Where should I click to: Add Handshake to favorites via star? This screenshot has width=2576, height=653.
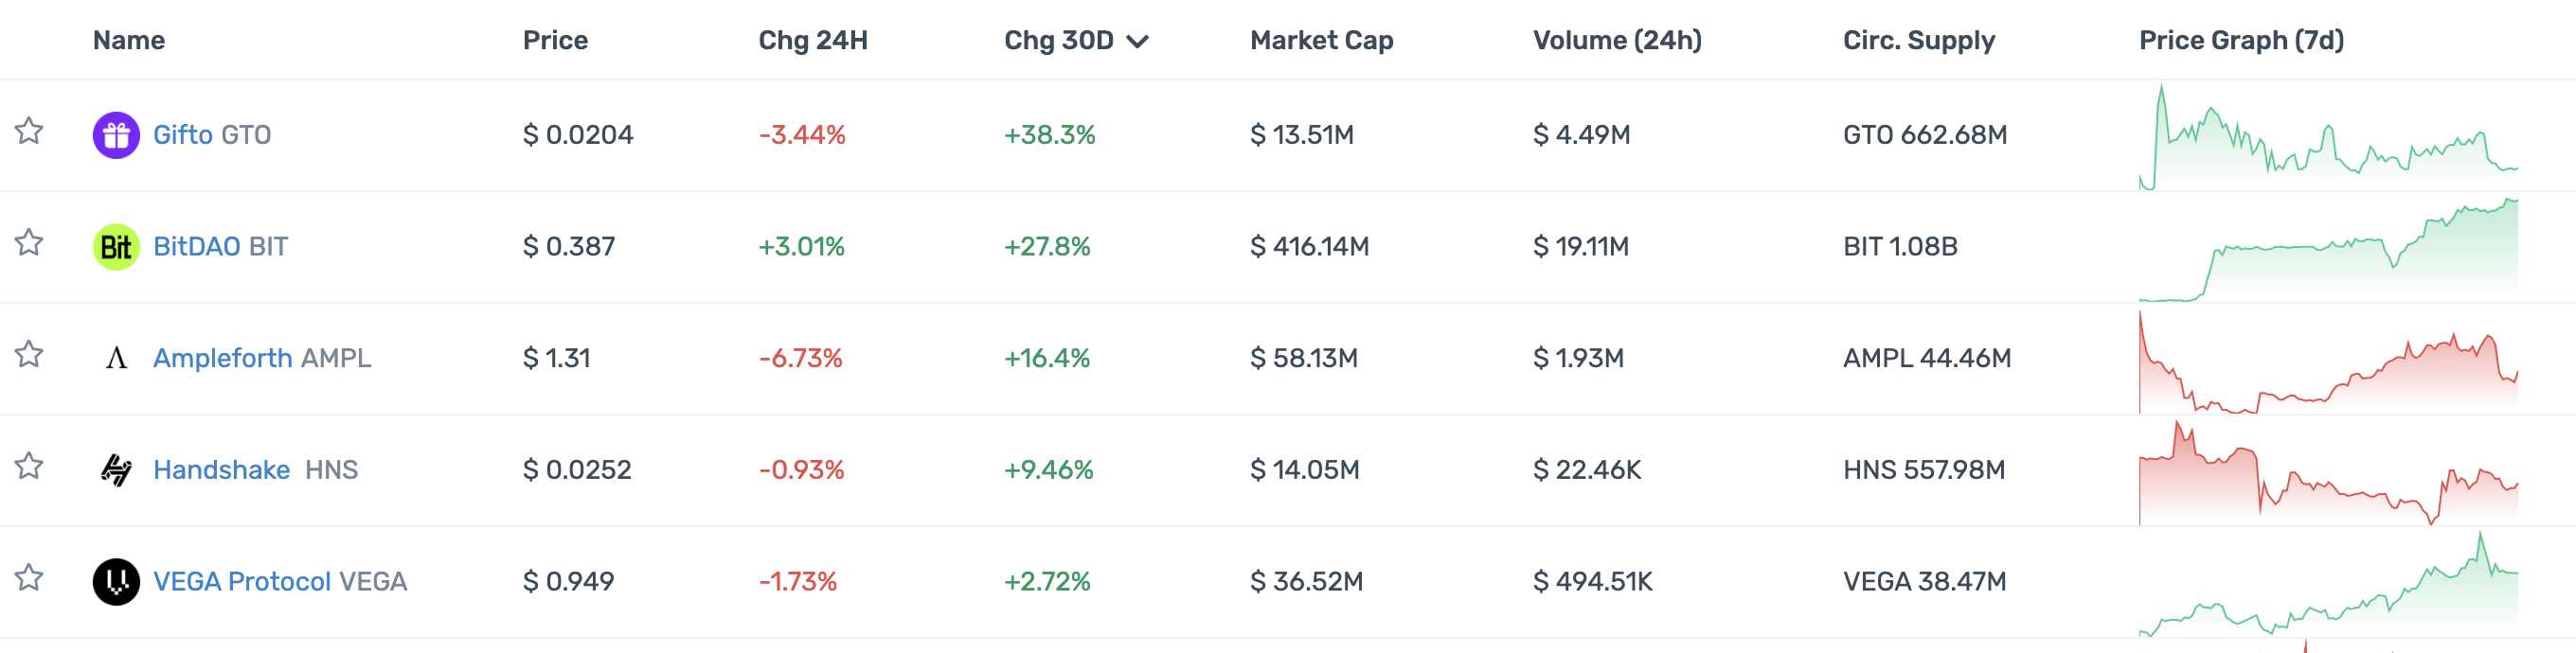[x=29, y=466]
